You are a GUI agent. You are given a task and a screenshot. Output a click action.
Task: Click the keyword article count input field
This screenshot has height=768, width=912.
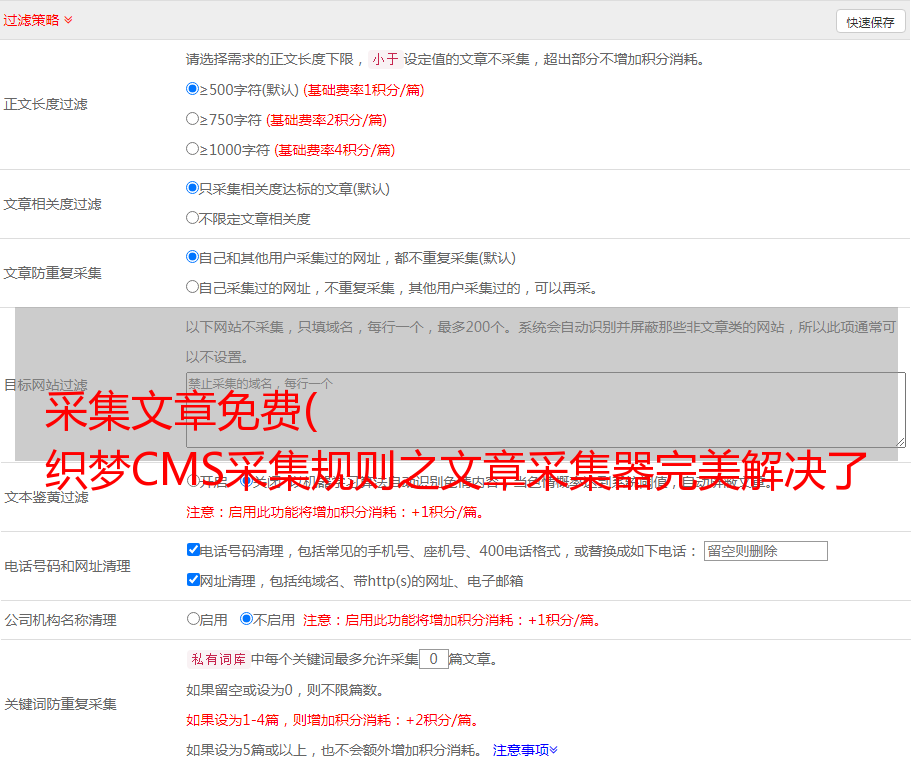click(x=434, y=659)
